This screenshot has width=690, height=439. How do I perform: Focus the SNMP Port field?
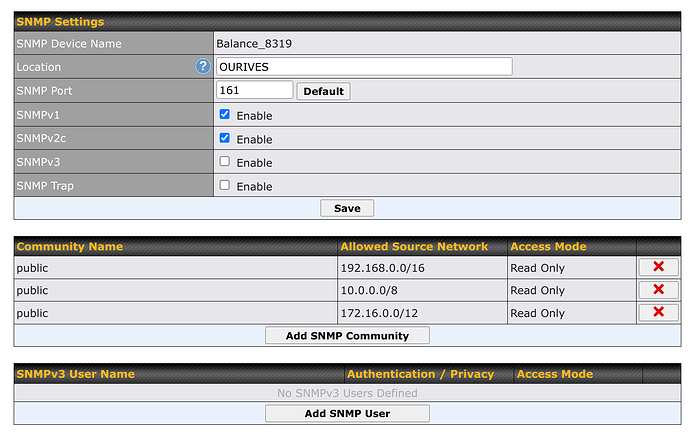coord(254,91)
